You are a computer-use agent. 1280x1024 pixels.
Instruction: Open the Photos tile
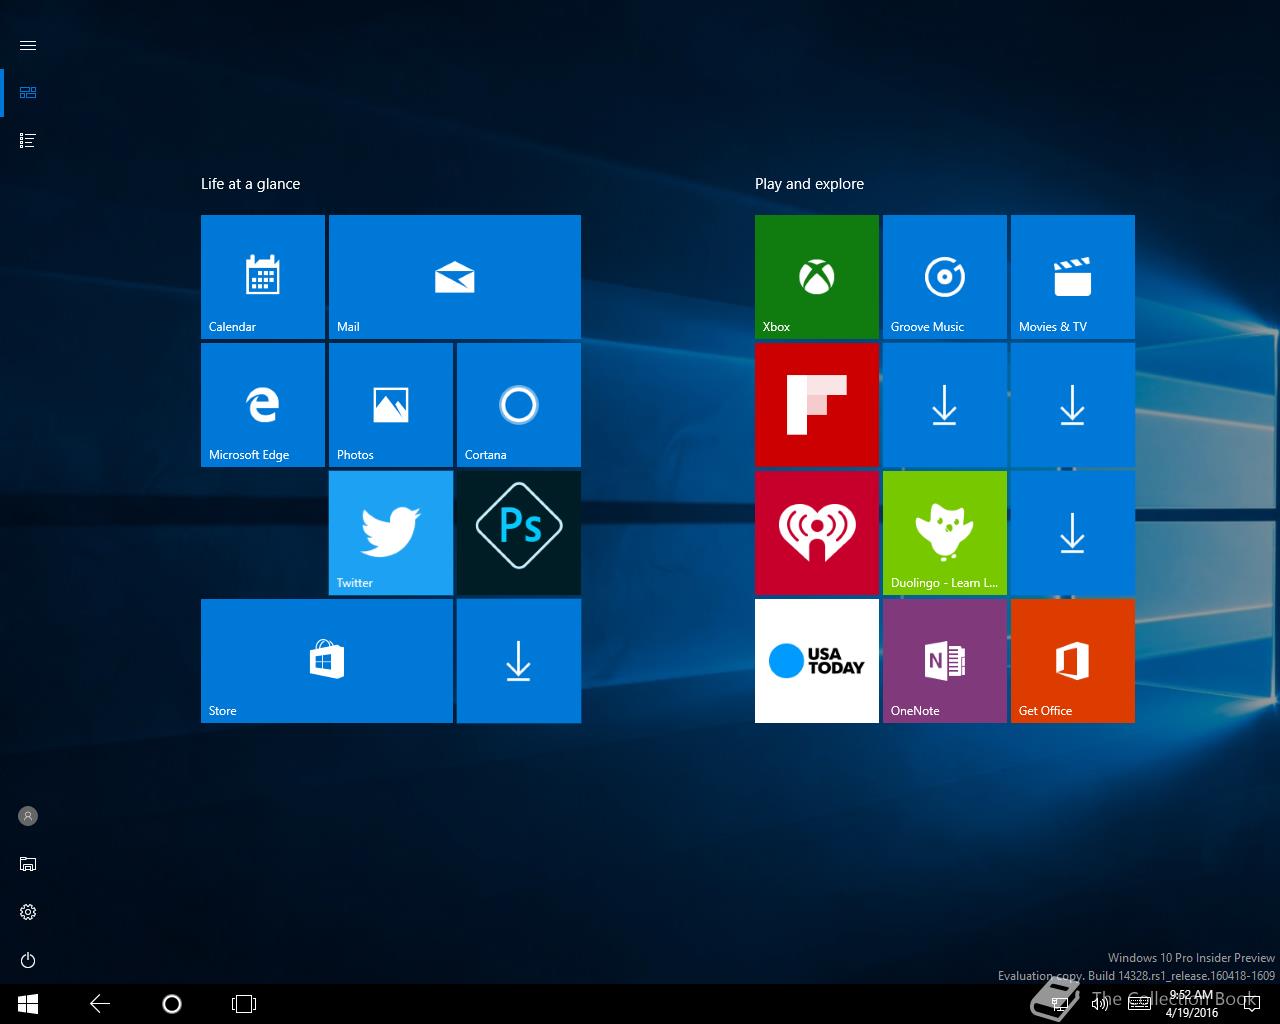coord(391,405)
